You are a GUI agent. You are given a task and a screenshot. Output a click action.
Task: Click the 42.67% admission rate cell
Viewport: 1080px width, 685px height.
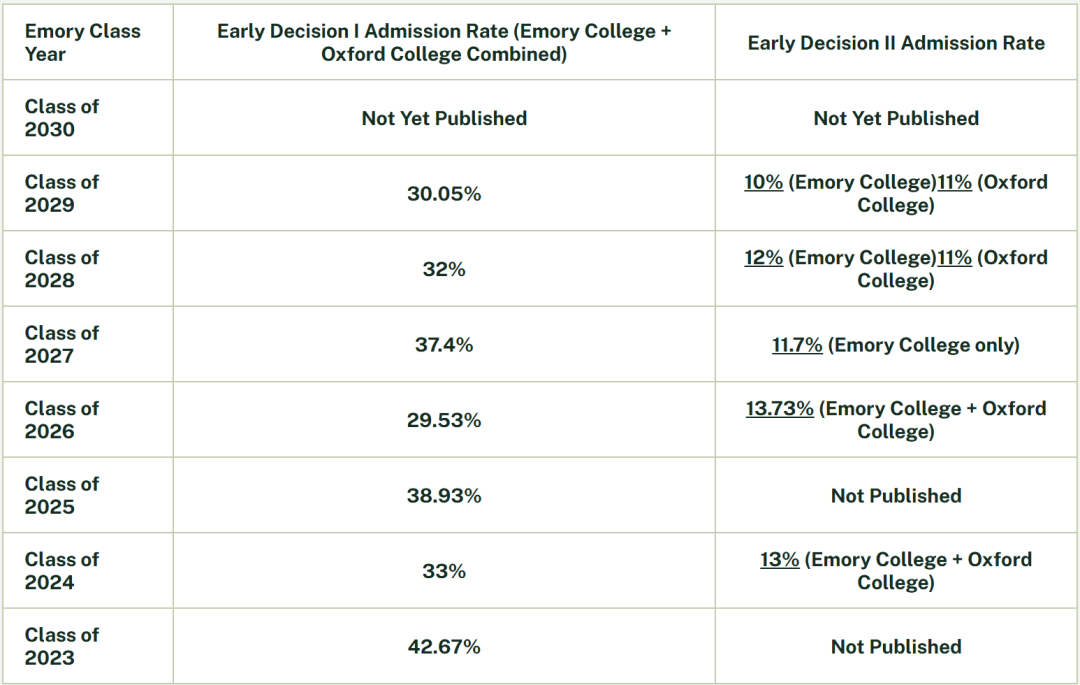444,647
